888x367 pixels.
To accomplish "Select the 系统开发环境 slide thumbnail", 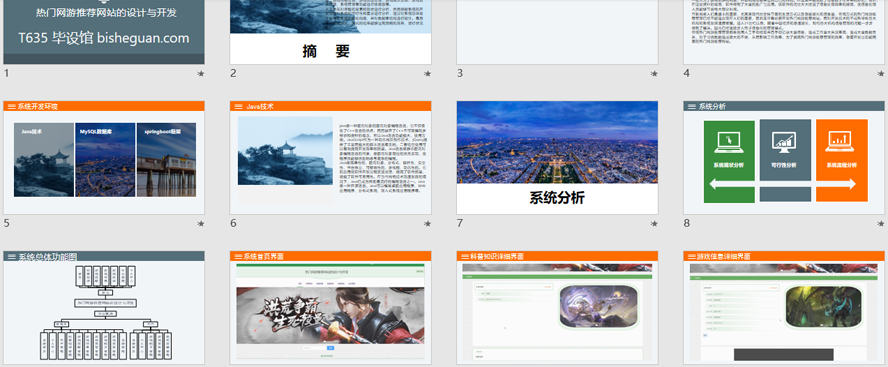I will (104, 157).
